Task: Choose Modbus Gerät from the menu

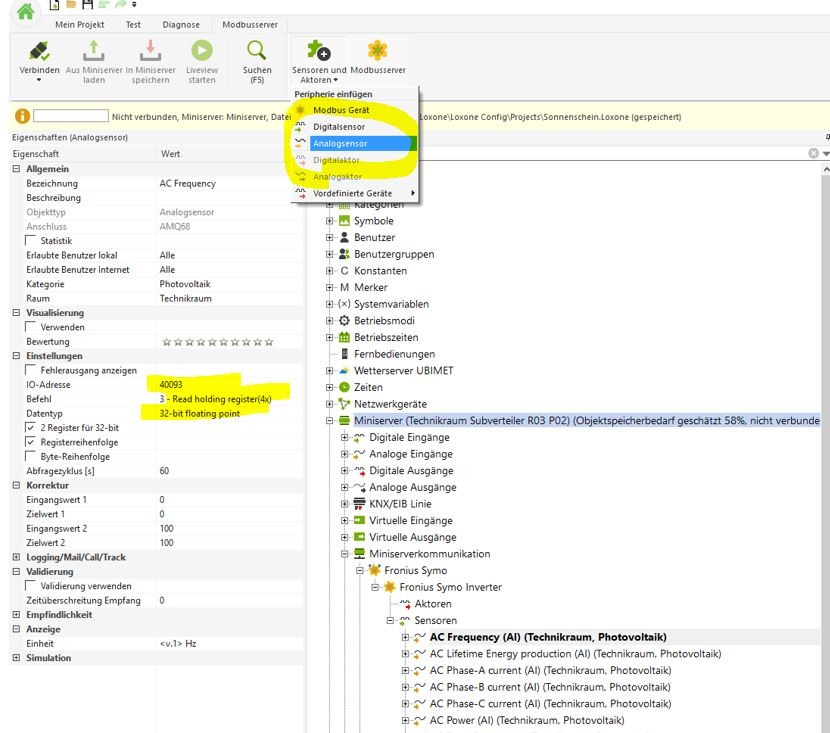Action: (355, 110)
